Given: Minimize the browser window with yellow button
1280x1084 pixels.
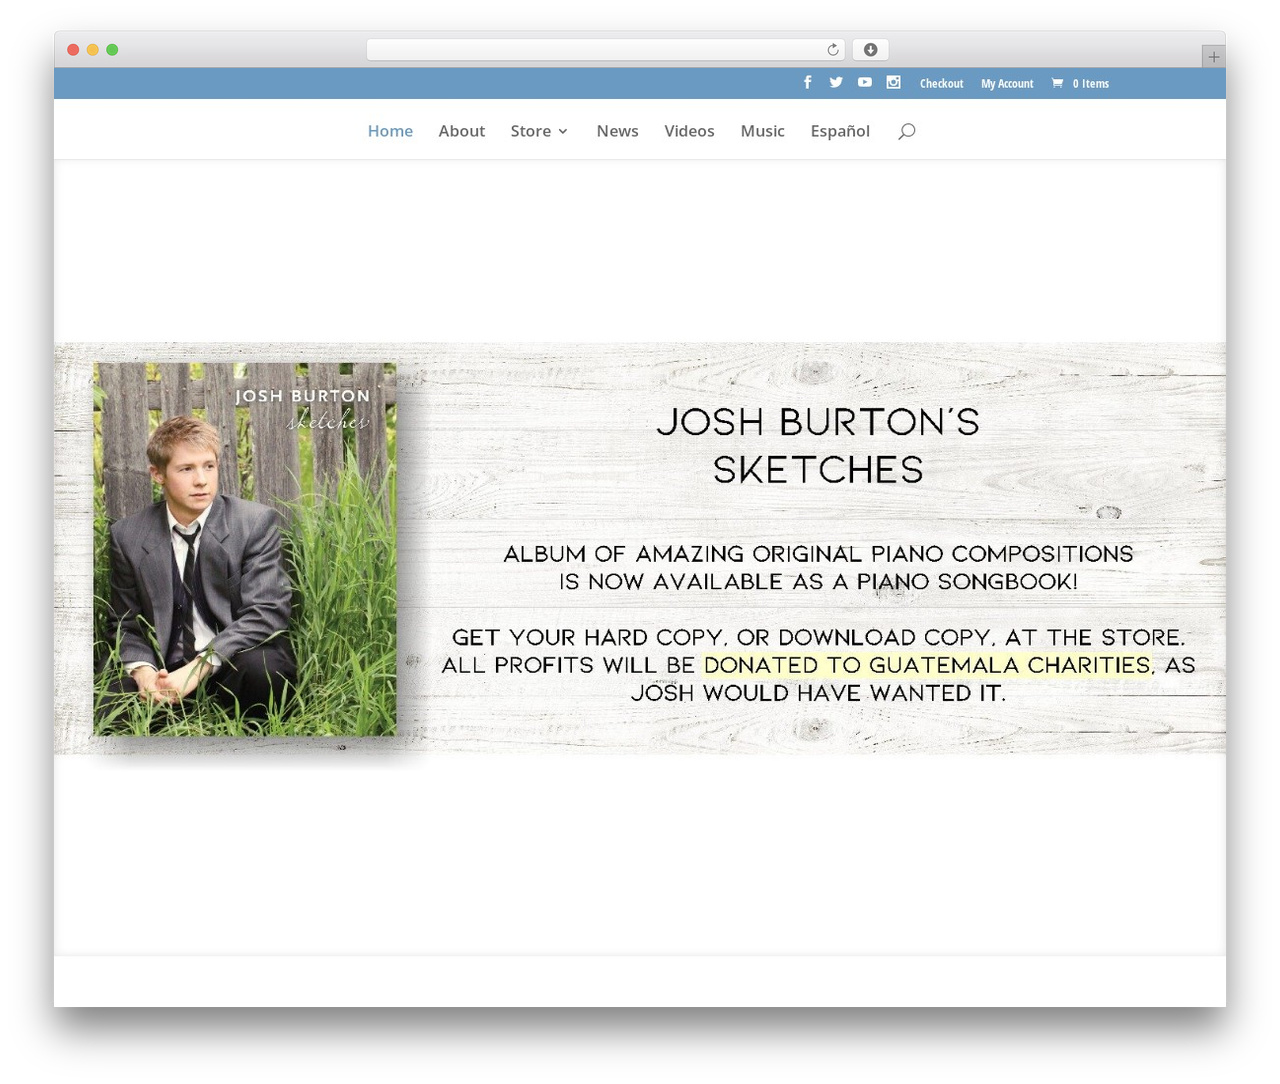Looking at the screenshot, I should click(92, 50).
